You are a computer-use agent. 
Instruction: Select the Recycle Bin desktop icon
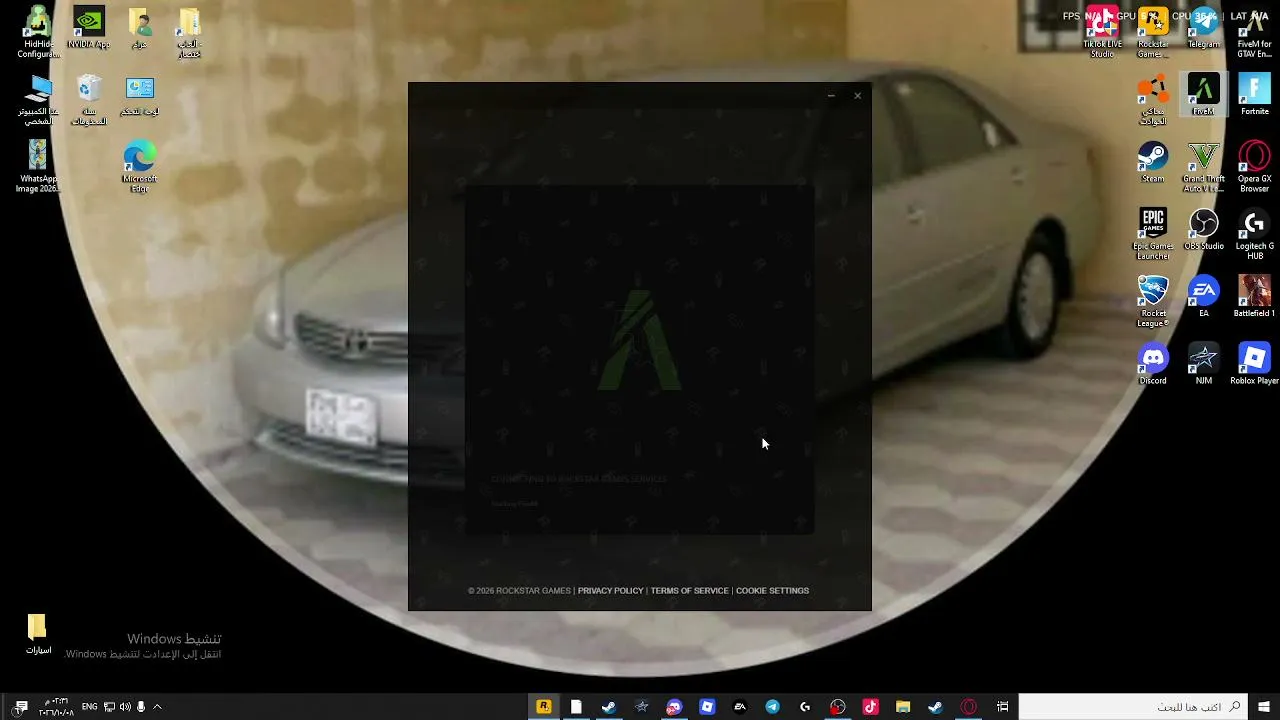click(89, 100)
